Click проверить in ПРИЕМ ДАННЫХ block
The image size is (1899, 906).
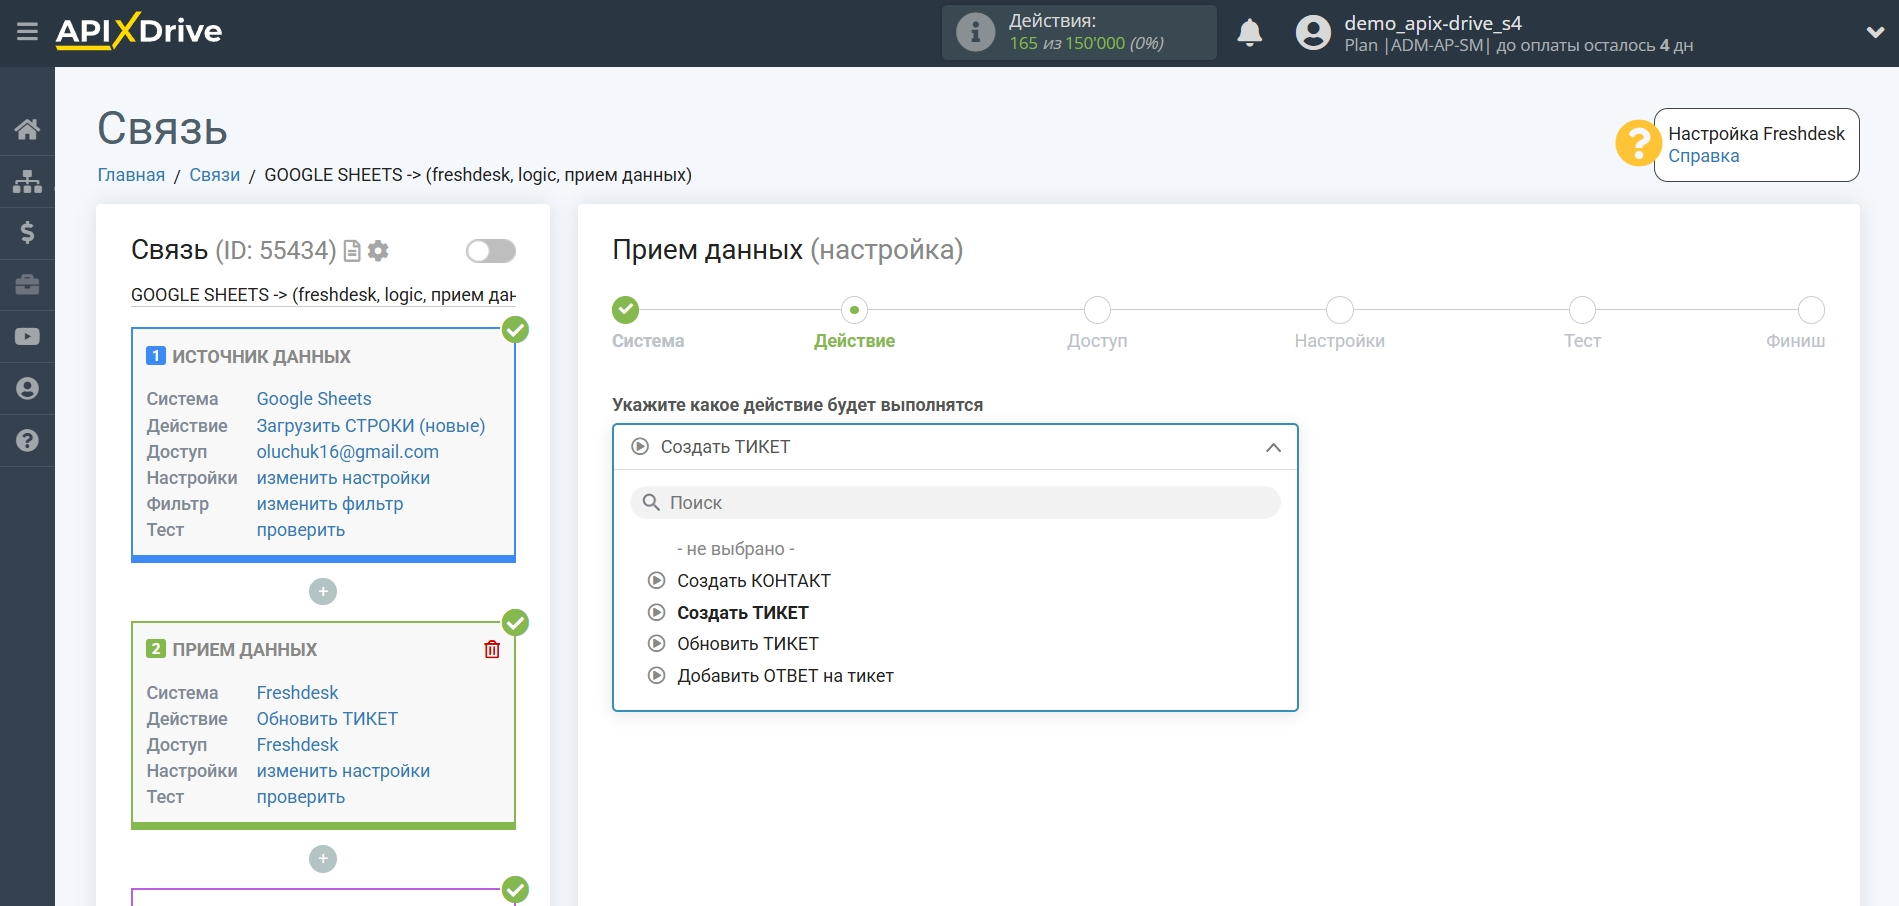(301, 797)
